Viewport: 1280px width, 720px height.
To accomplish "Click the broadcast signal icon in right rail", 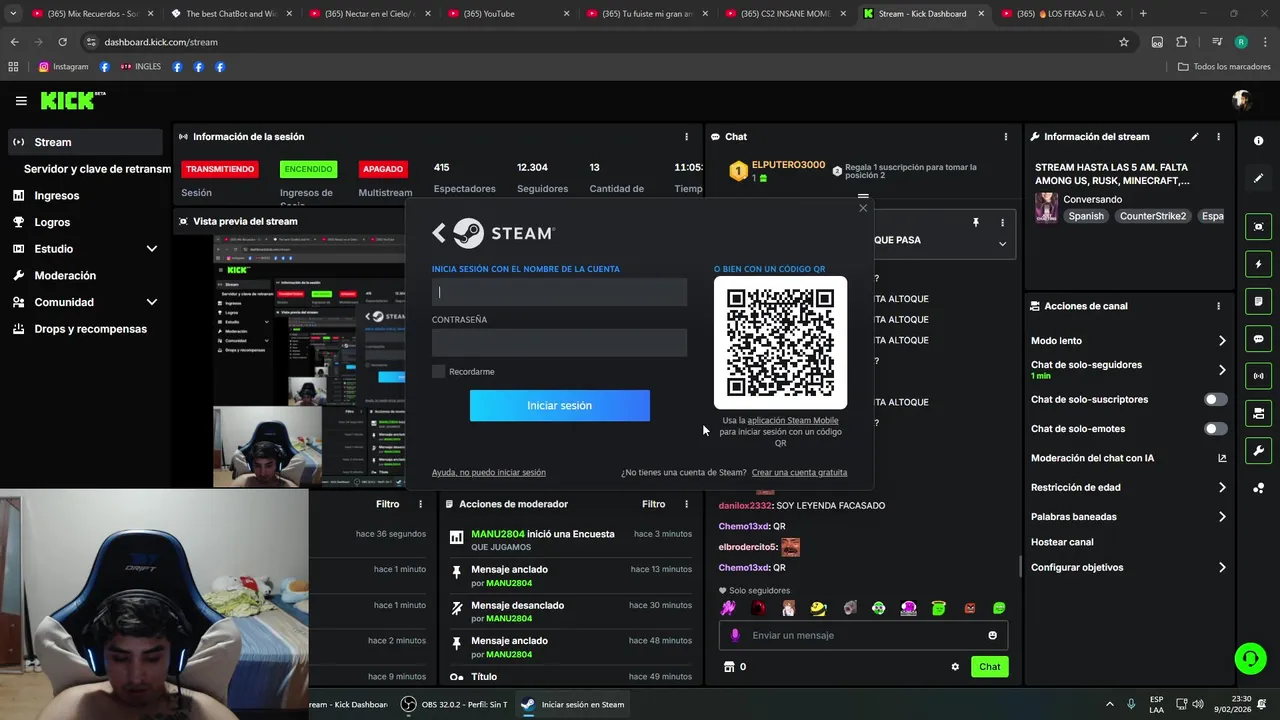I will click(x=1258, y=376).
